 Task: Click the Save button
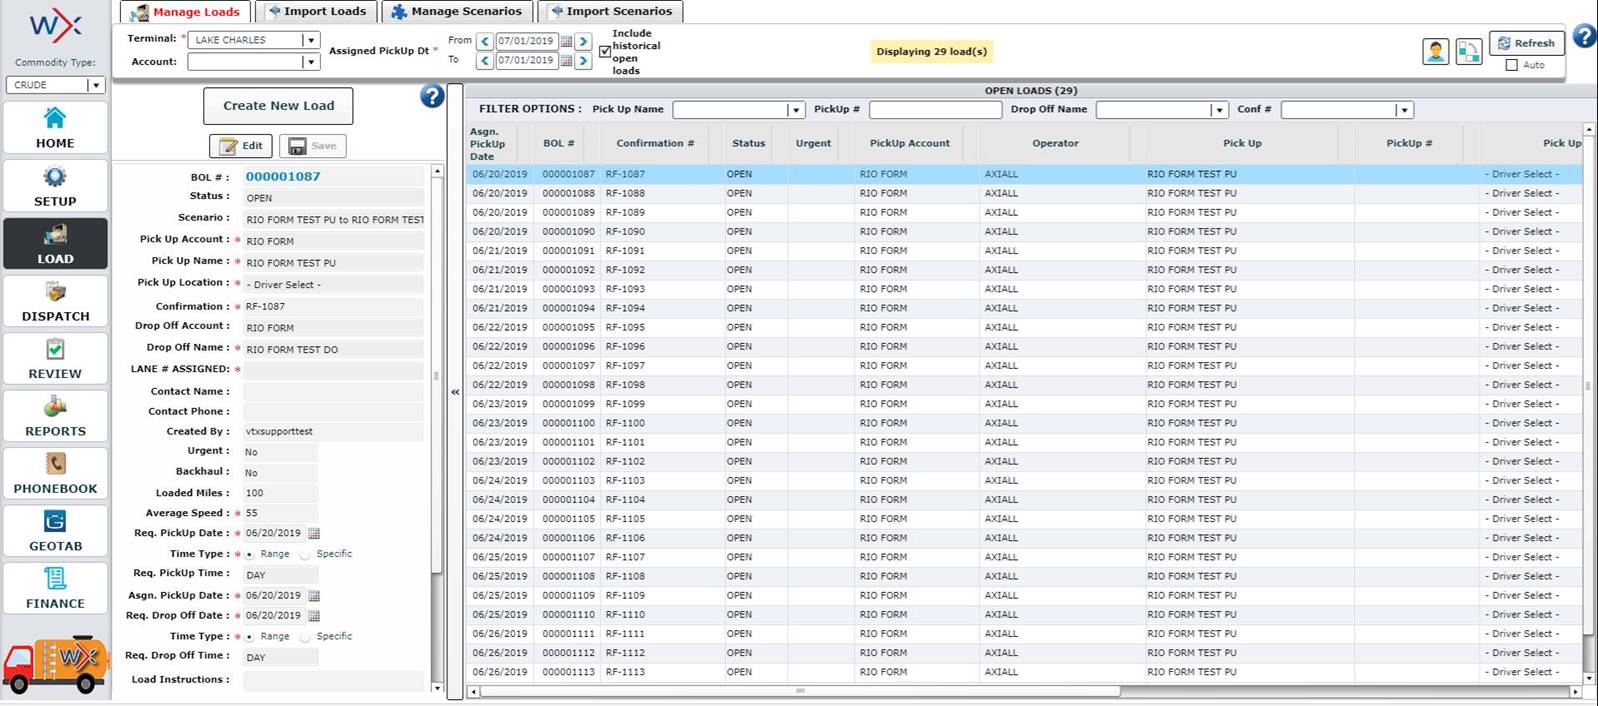(x=313, y=146)
